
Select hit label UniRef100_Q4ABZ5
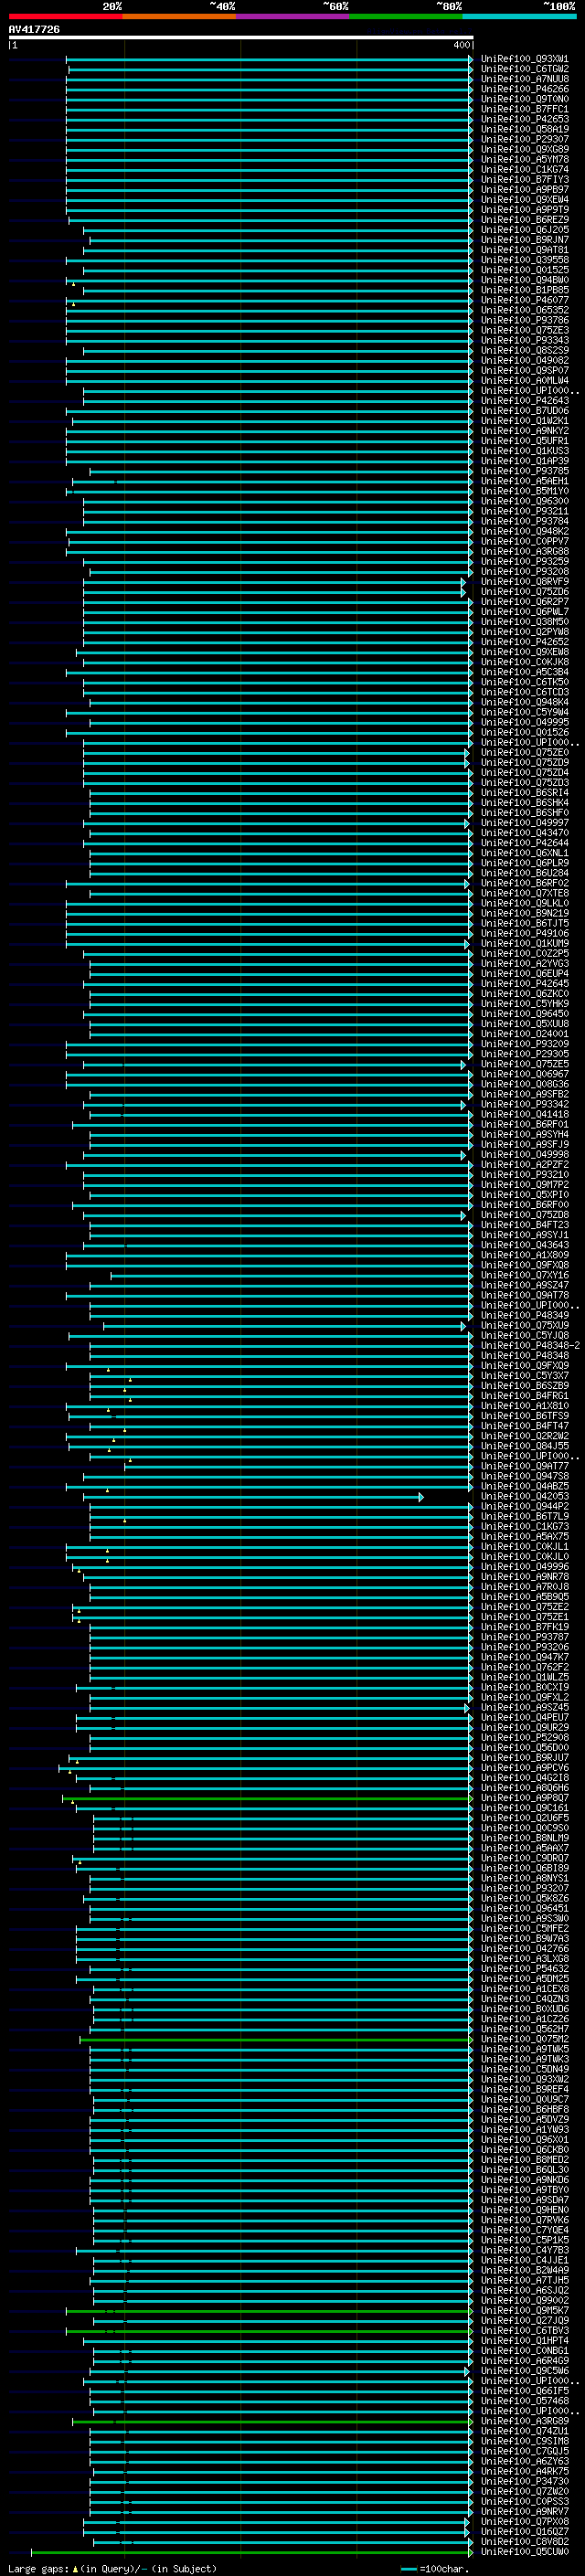[524, 1487]
